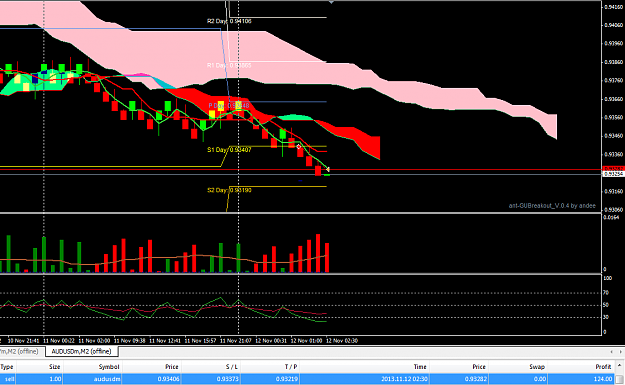Sort orders by the Type column header
Image resolution: width=625 pixels, height=385 pixels.
pyautogui.click(x=7, y=367)
